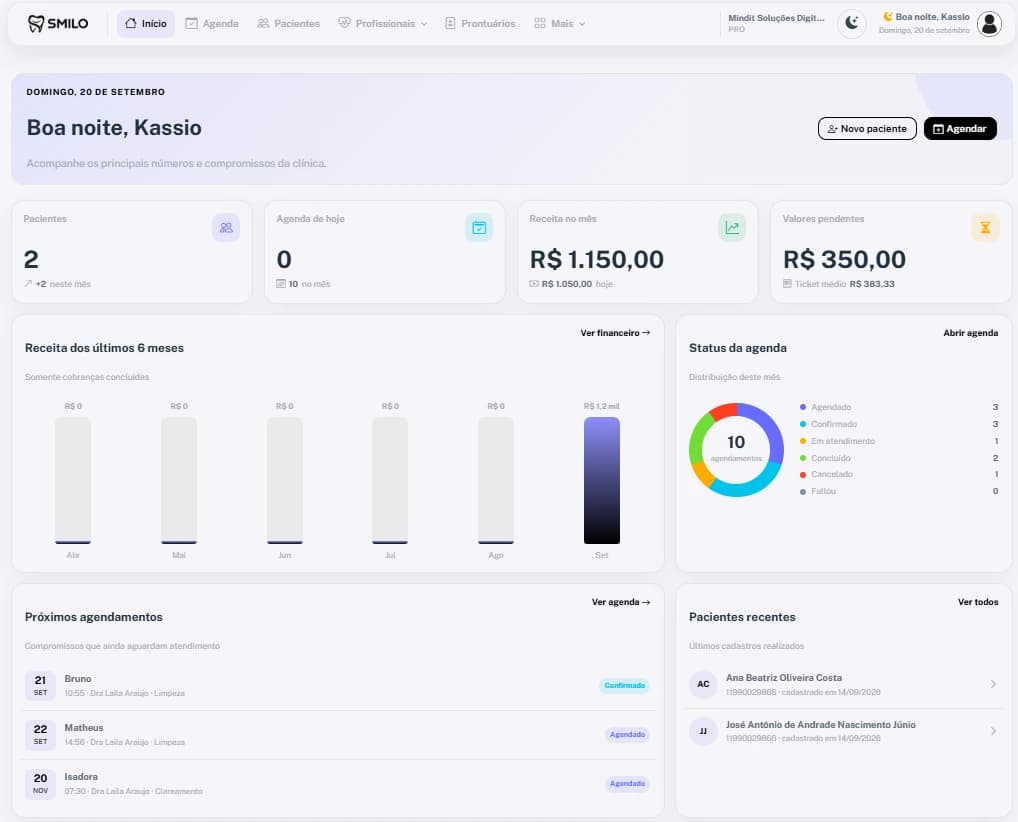The image size is (1018, 822).
Task: Click the AC avatar for Ana Beatriz
Action: (703, 684)
